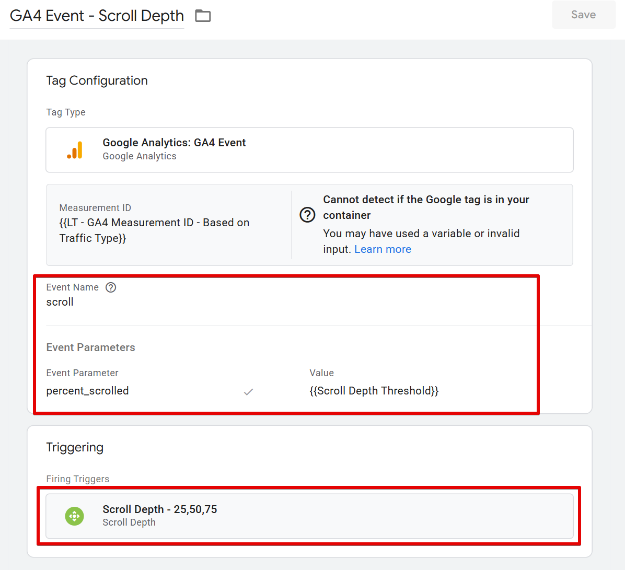Select the Google Analytics: GA4 Event tag type
This screenshot has height=570, width=625.
pos(174,143)
